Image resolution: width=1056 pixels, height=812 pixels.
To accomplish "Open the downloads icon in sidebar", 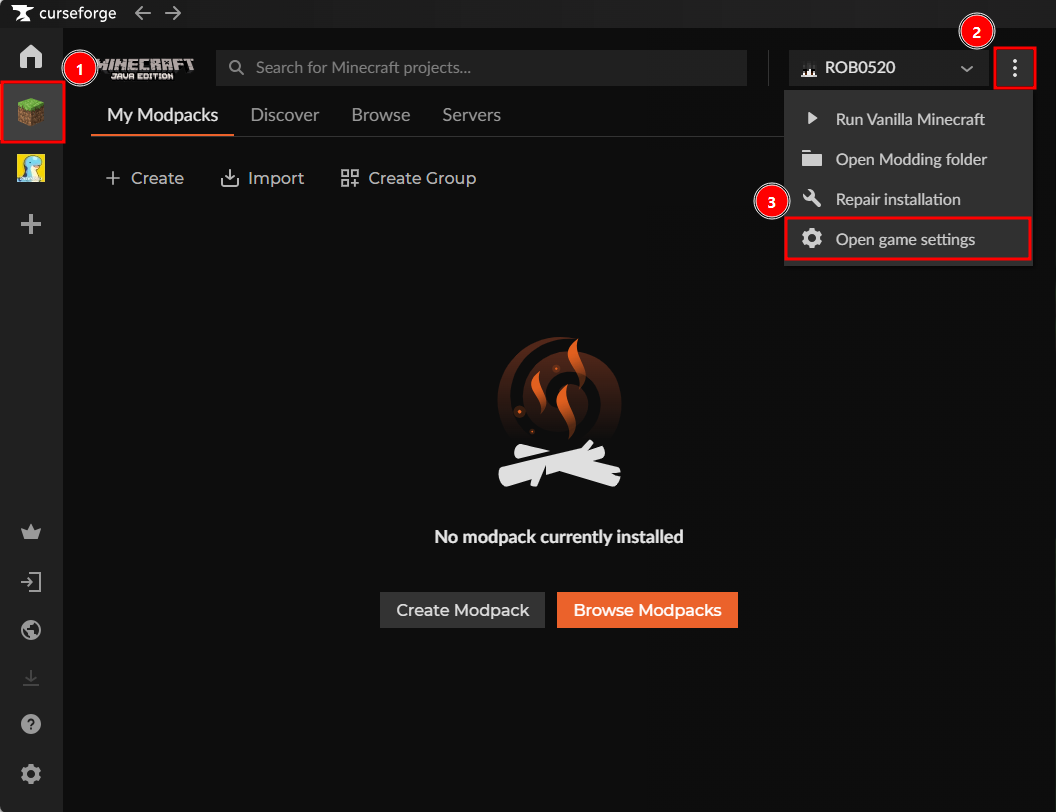I will [31, 677].
